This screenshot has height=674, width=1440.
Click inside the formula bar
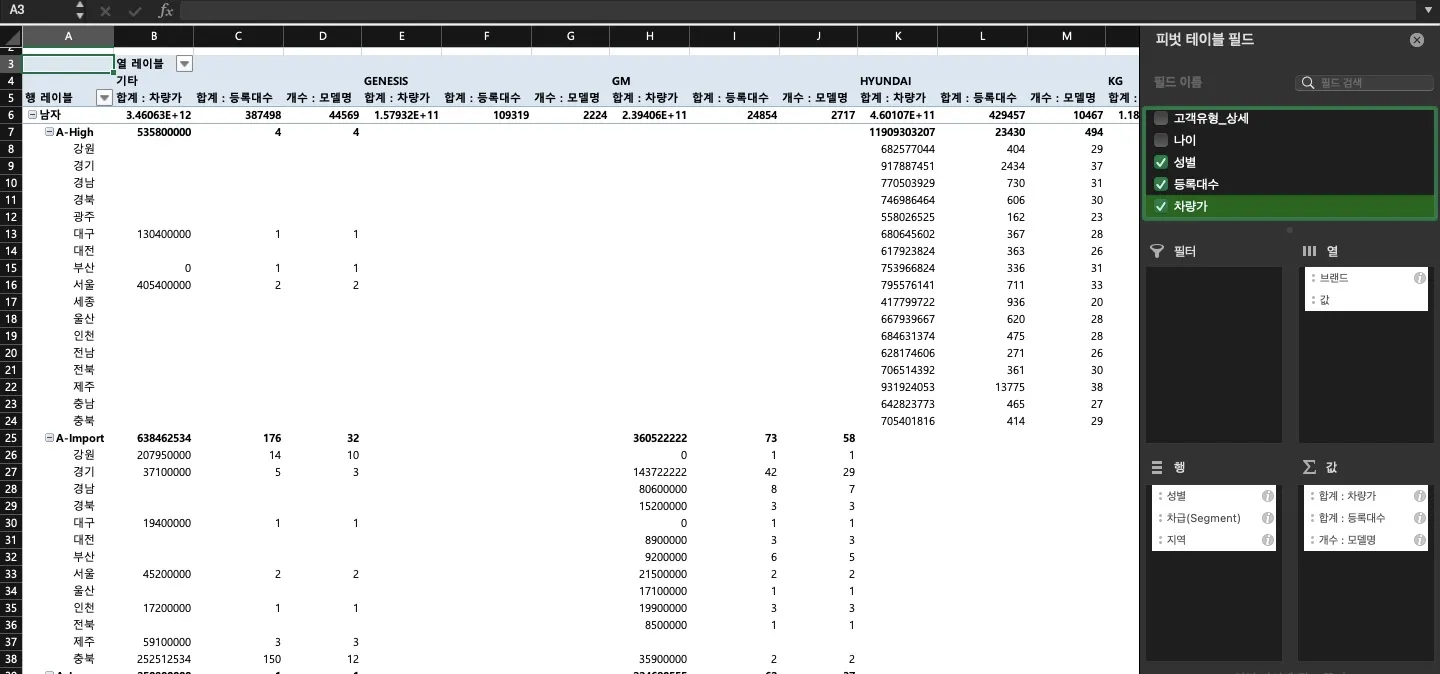coord(798,11)
